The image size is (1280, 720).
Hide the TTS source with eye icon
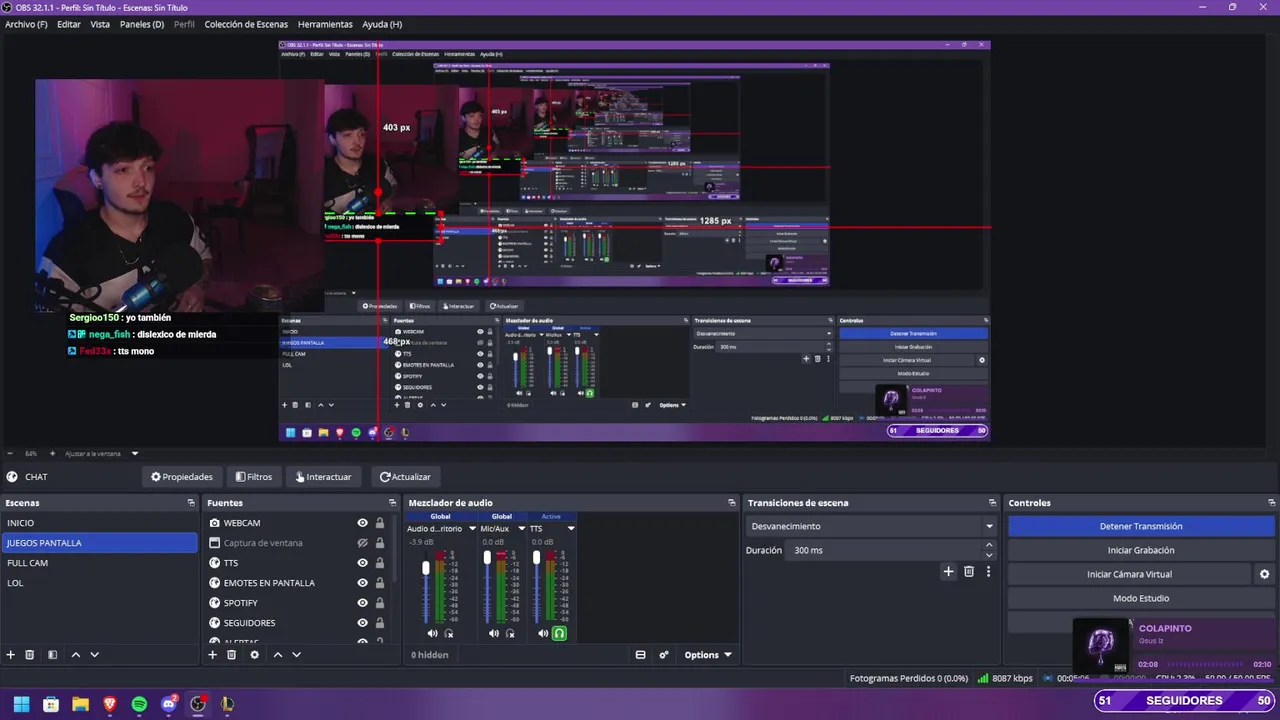[363, 563]
